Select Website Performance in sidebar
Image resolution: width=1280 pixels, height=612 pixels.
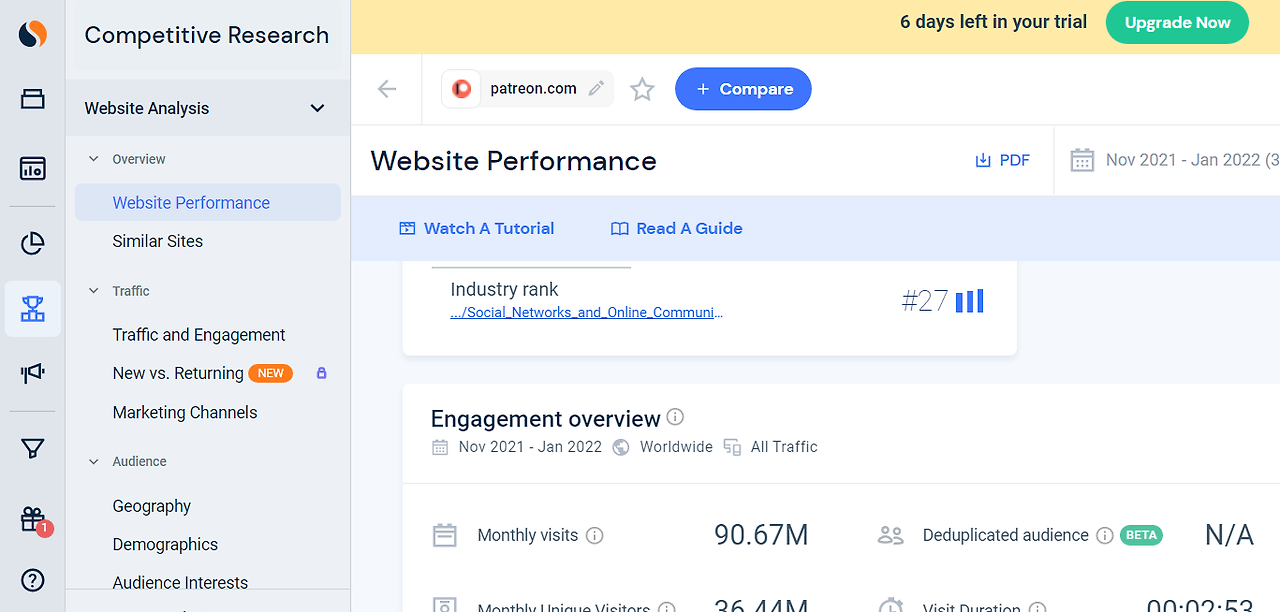pyautogui.click(x=208, y=203)
